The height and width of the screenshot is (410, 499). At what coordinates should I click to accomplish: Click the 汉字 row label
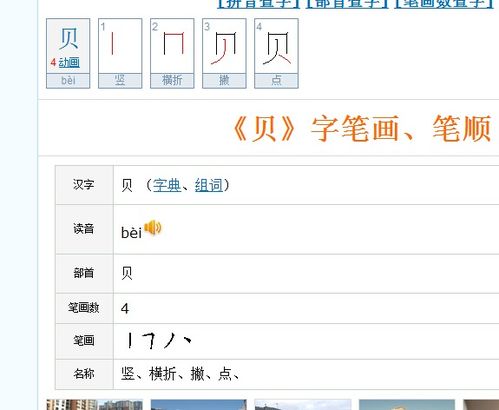point(84,184)
